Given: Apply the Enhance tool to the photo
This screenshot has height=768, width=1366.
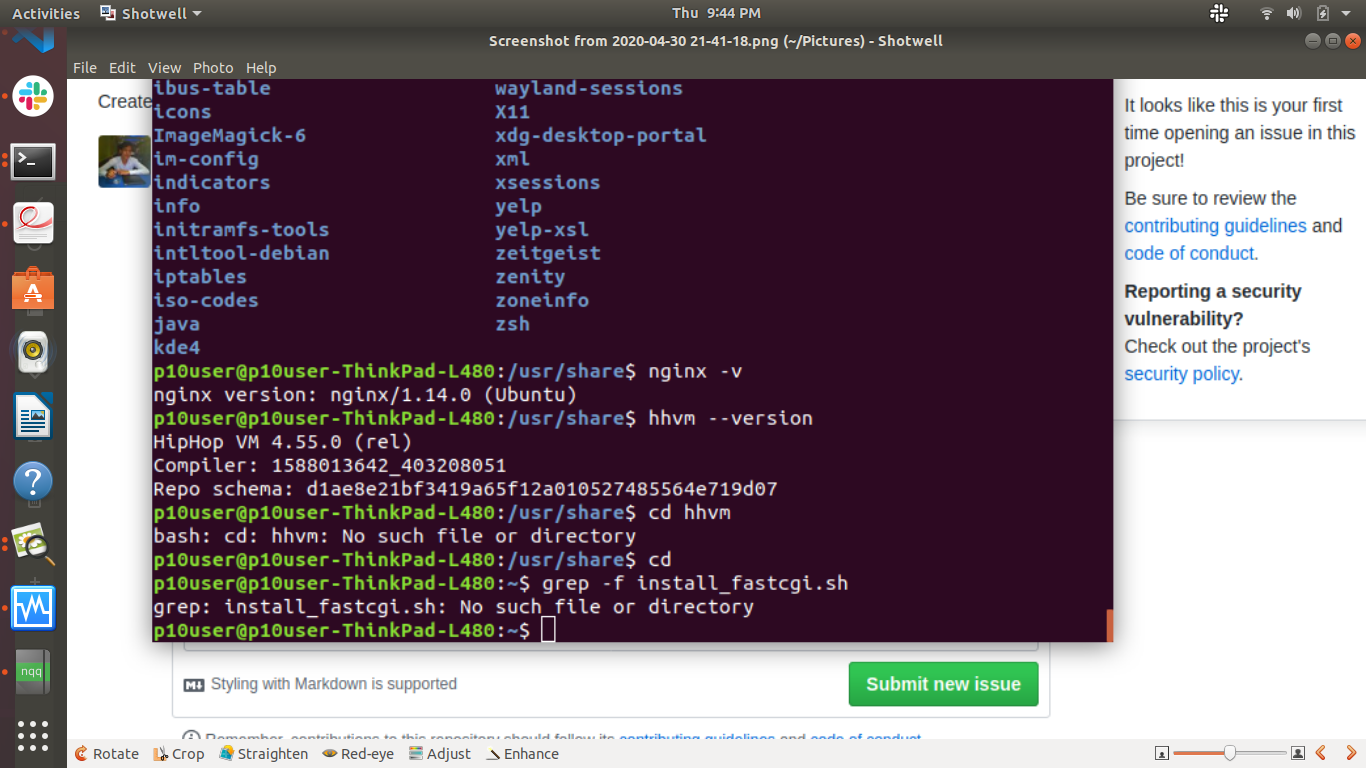Looking at the screenshot, I should point(515,754).
